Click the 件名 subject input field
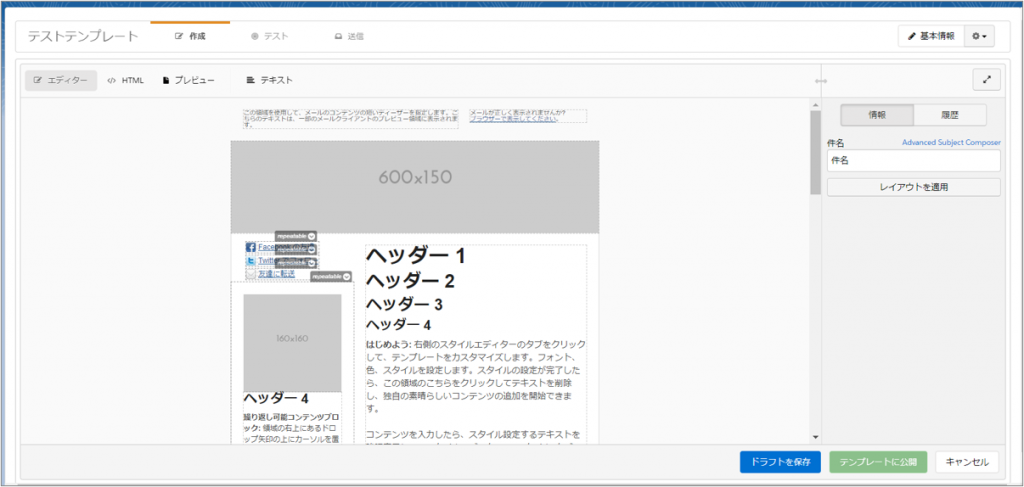Screen dimensions: 1024x487 click(913, 160)
